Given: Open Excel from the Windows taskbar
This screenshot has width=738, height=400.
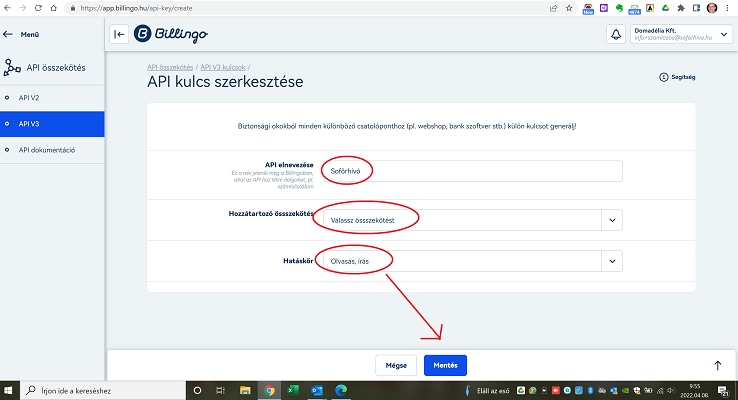Looking at the screenshot, I should [294, 390].
